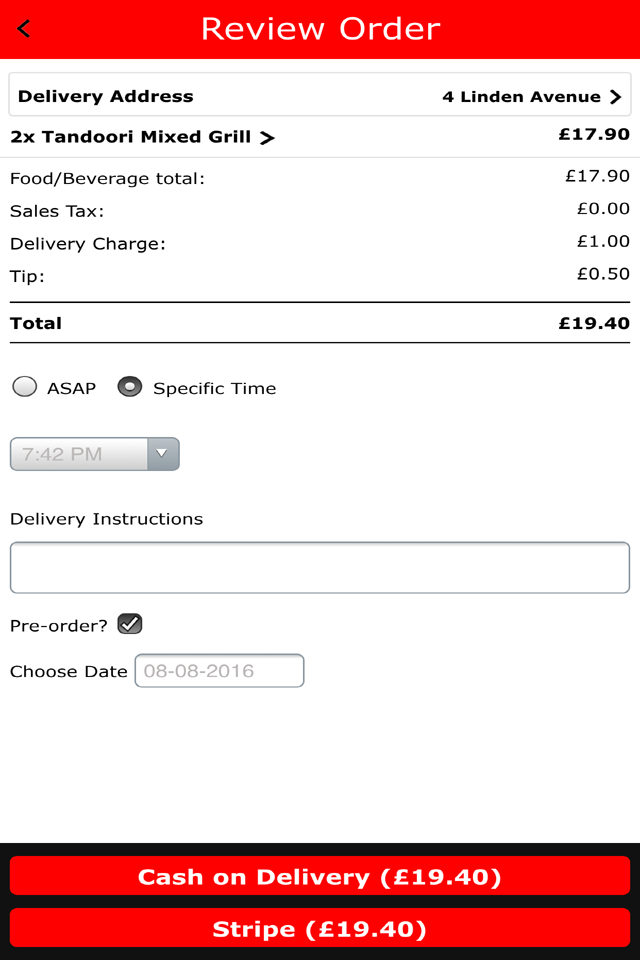Open the 2x Tandoori Mixed Grill item
640x960 pixels.
131,137
